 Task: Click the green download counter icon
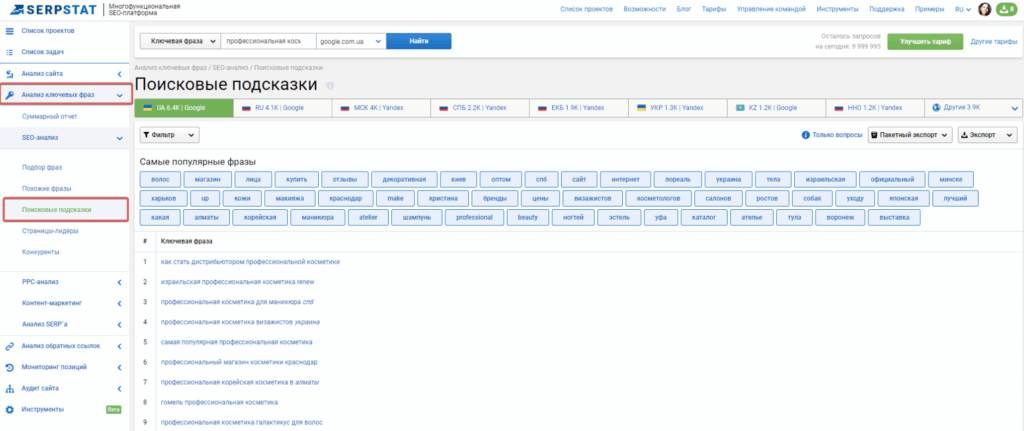1005,9
